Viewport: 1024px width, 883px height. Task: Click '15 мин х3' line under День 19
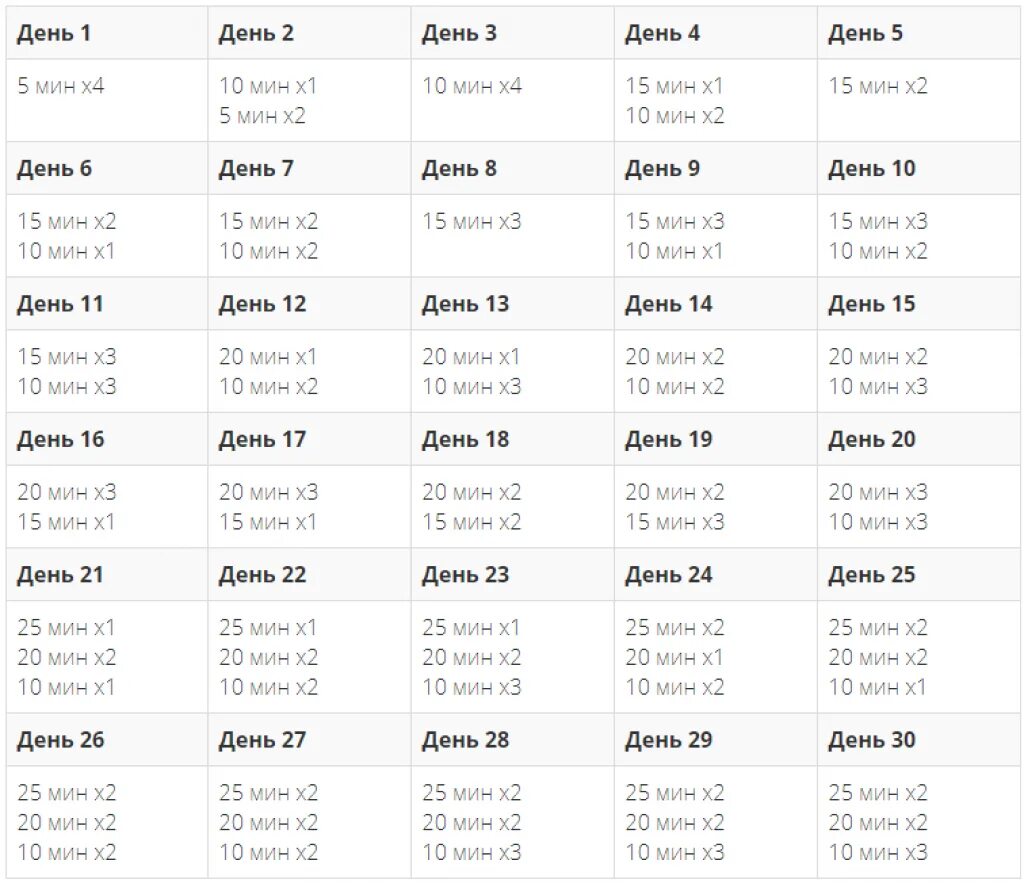click(x=675, y=522)
